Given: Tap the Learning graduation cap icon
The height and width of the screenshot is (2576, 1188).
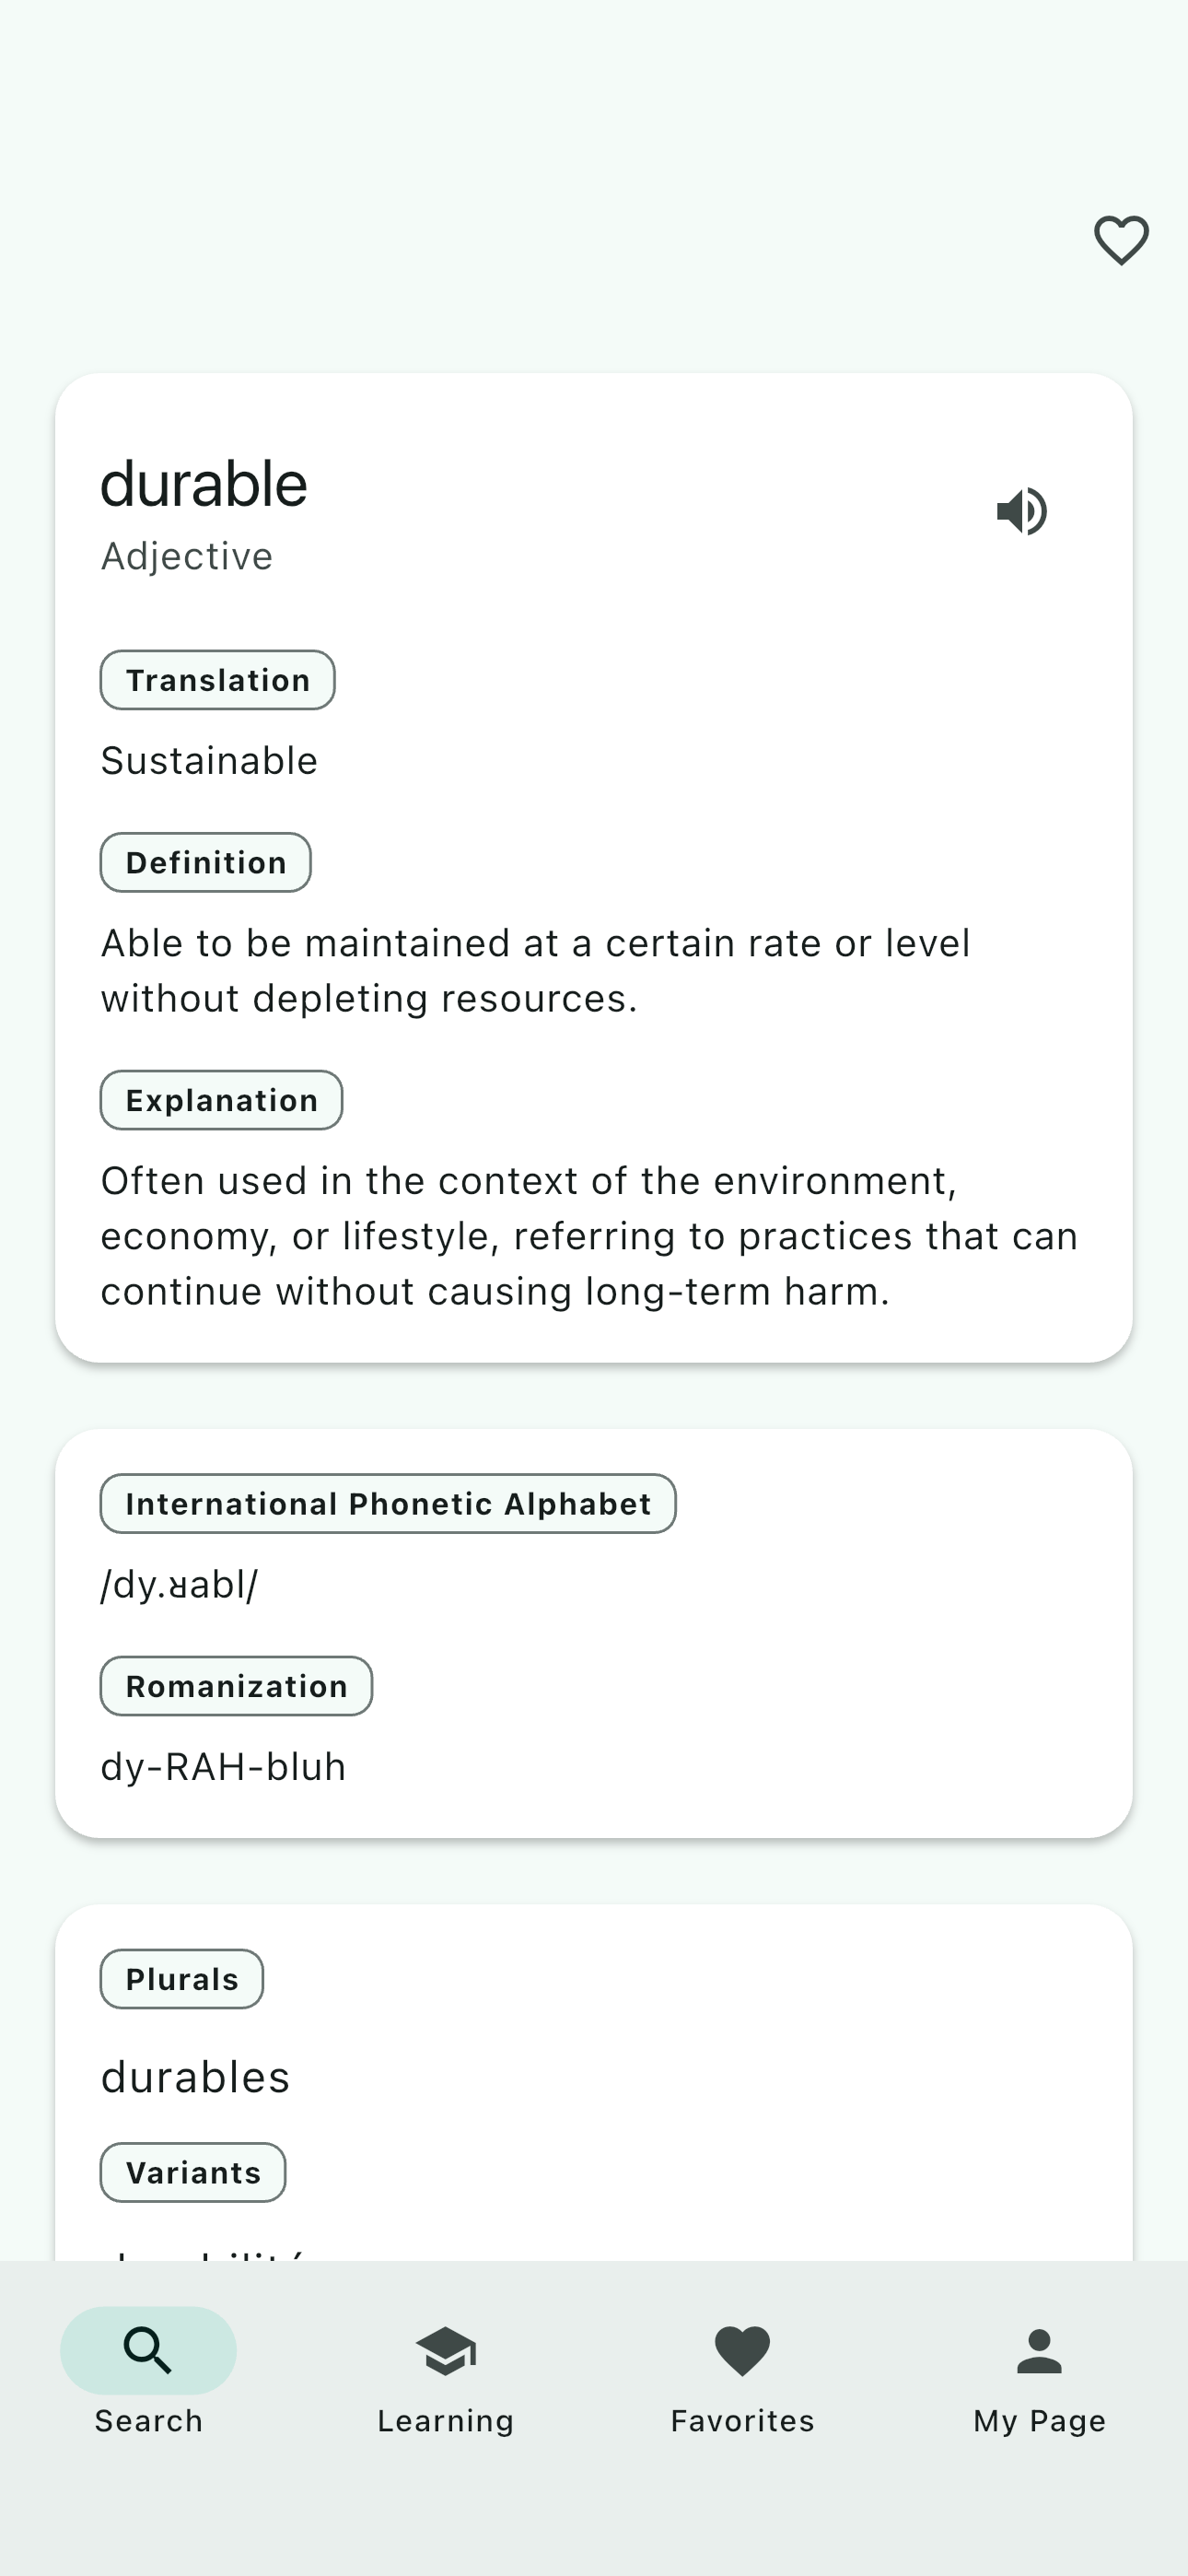Looking at the screenshot, I should click(445, 2350).
